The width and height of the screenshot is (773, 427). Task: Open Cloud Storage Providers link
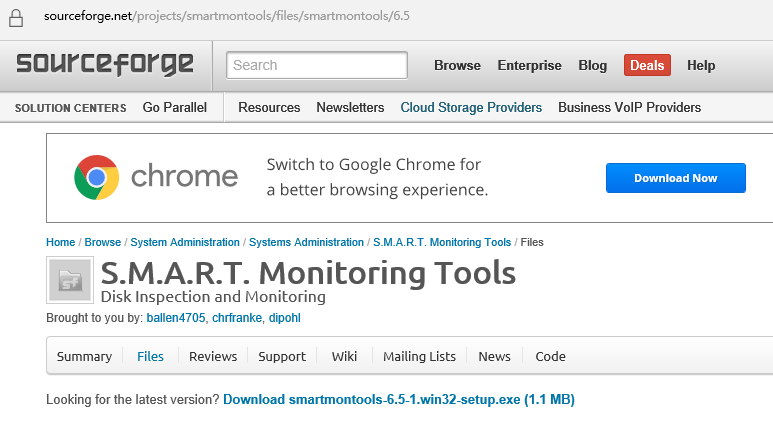pyautogui.click(x=471, y=107)
